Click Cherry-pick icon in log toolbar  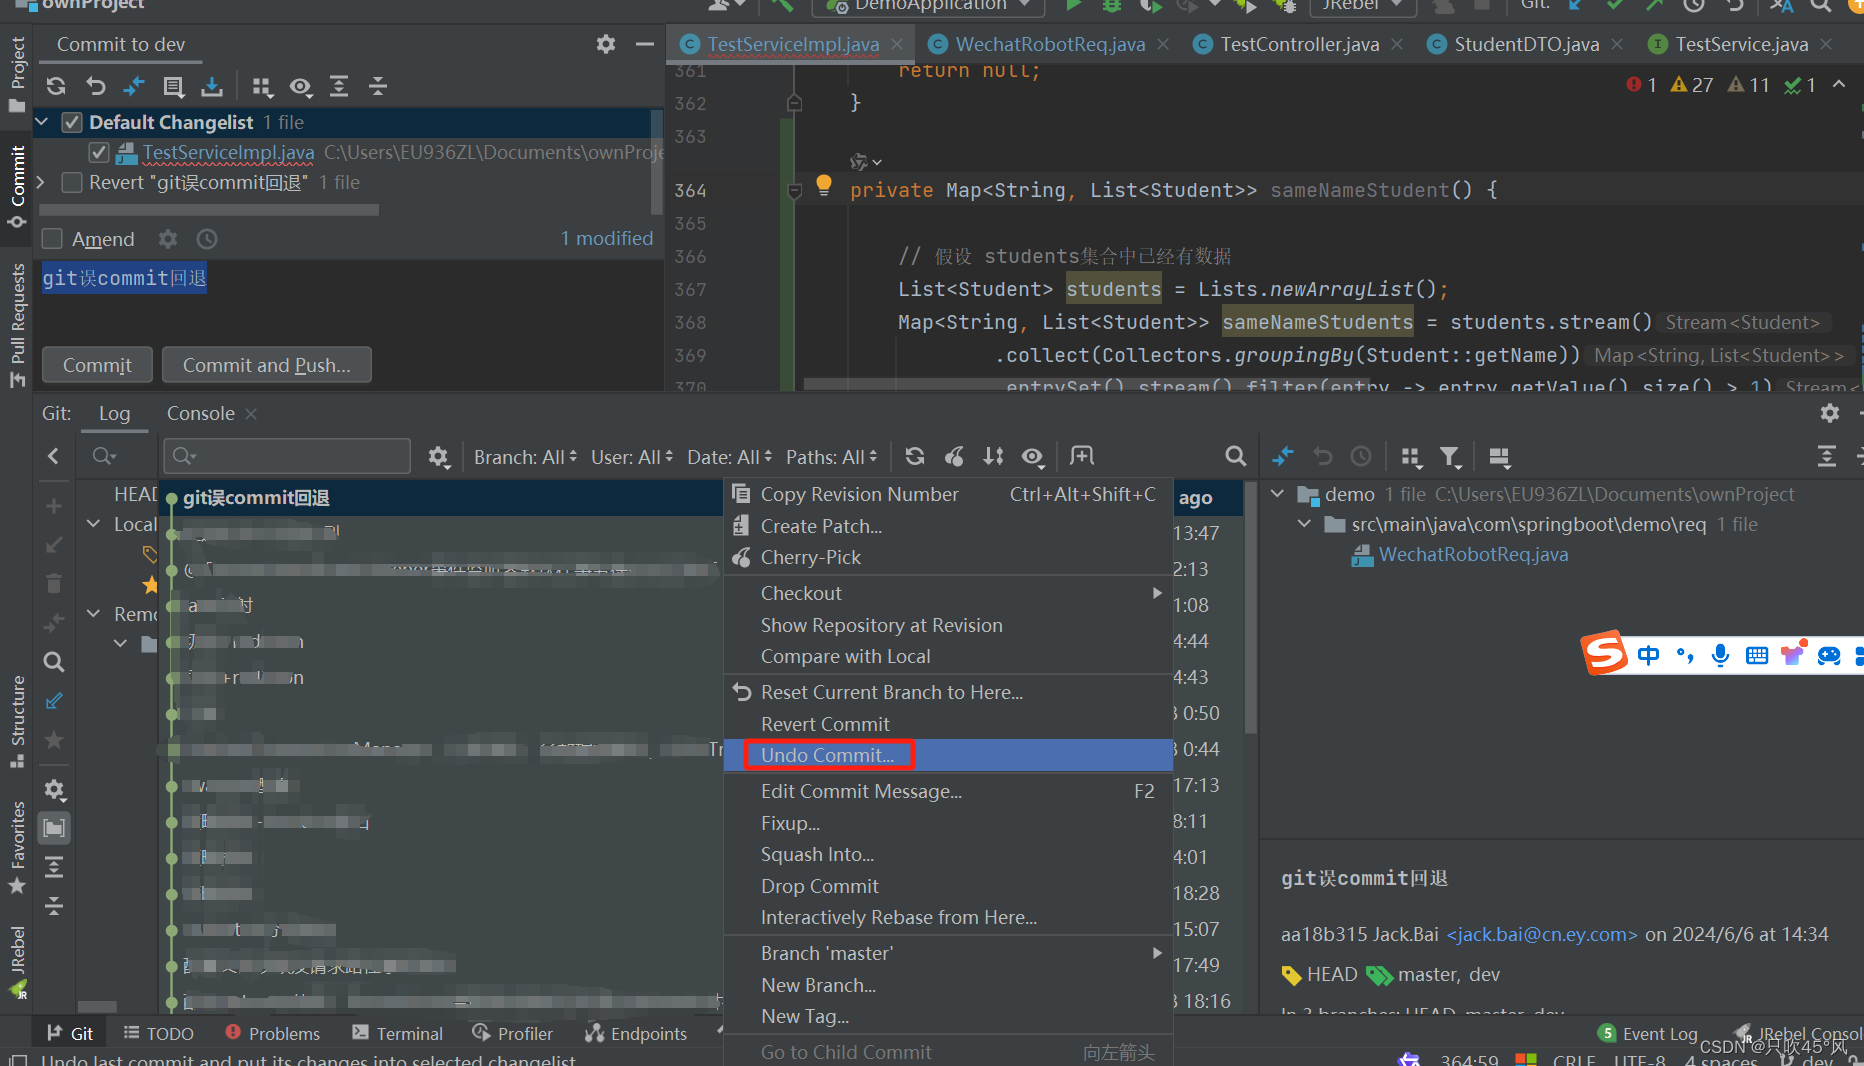tap(954, 456)
